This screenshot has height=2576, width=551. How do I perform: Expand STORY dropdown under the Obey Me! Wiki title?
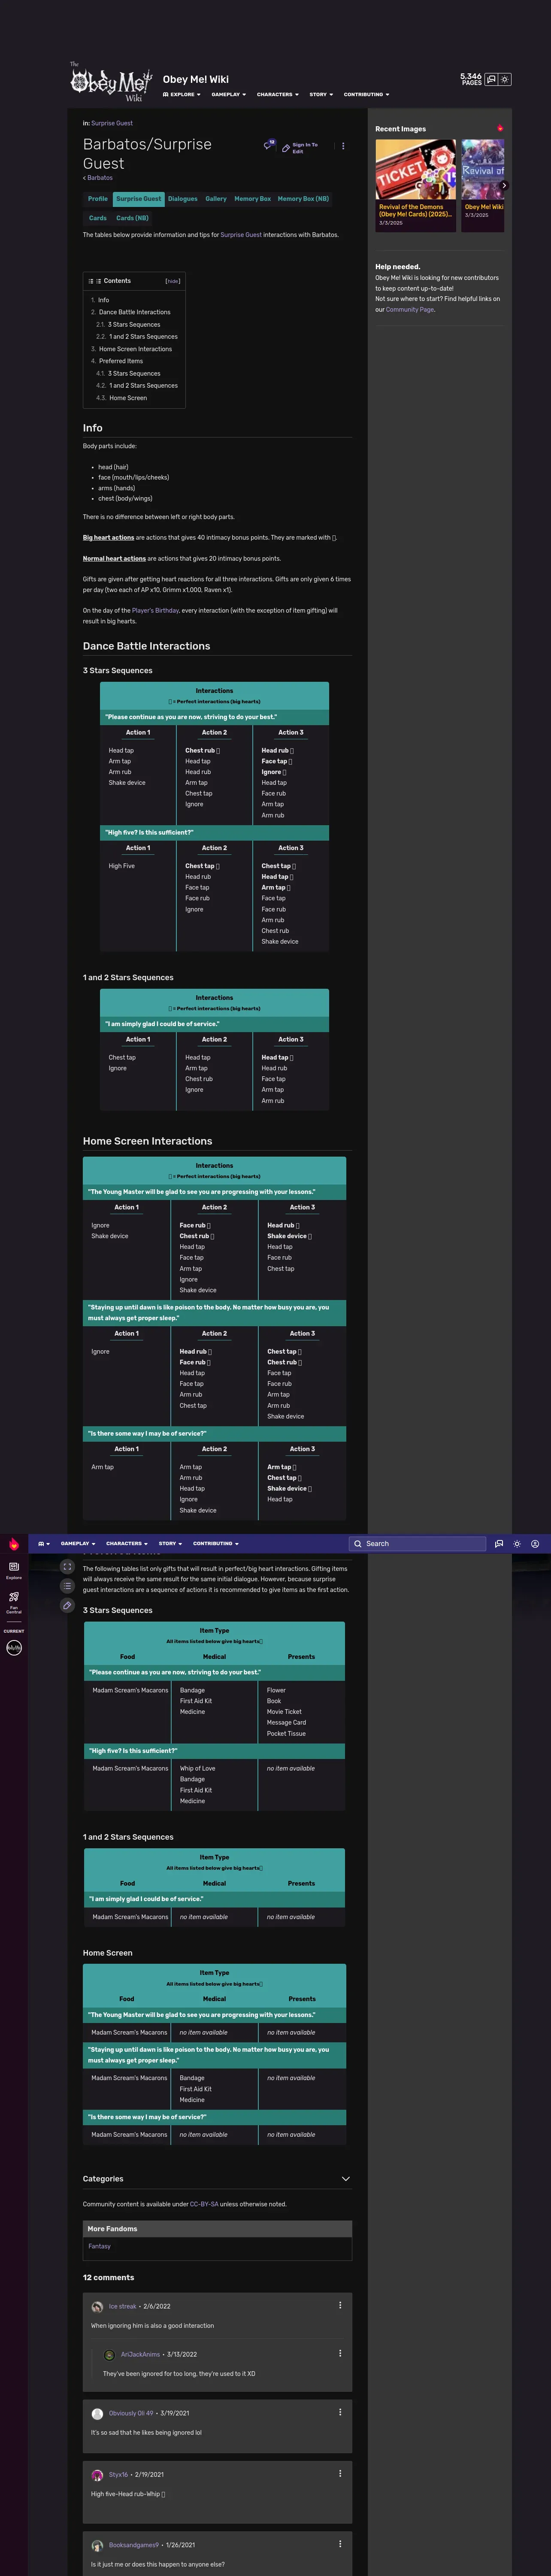(322, 95)
